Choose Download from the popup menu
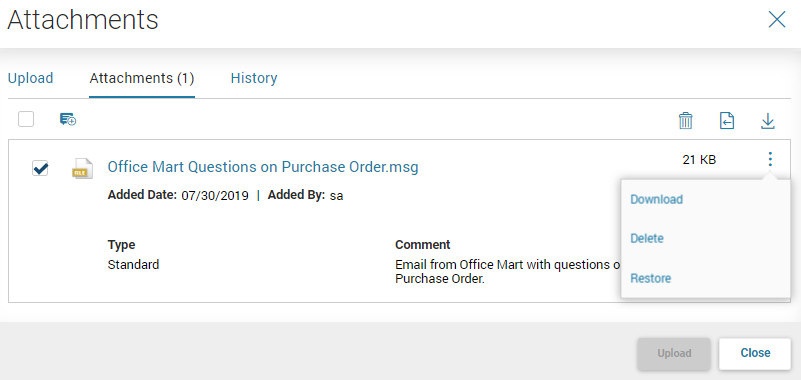Viewport: 801px width, 380px height. (656, 199)
